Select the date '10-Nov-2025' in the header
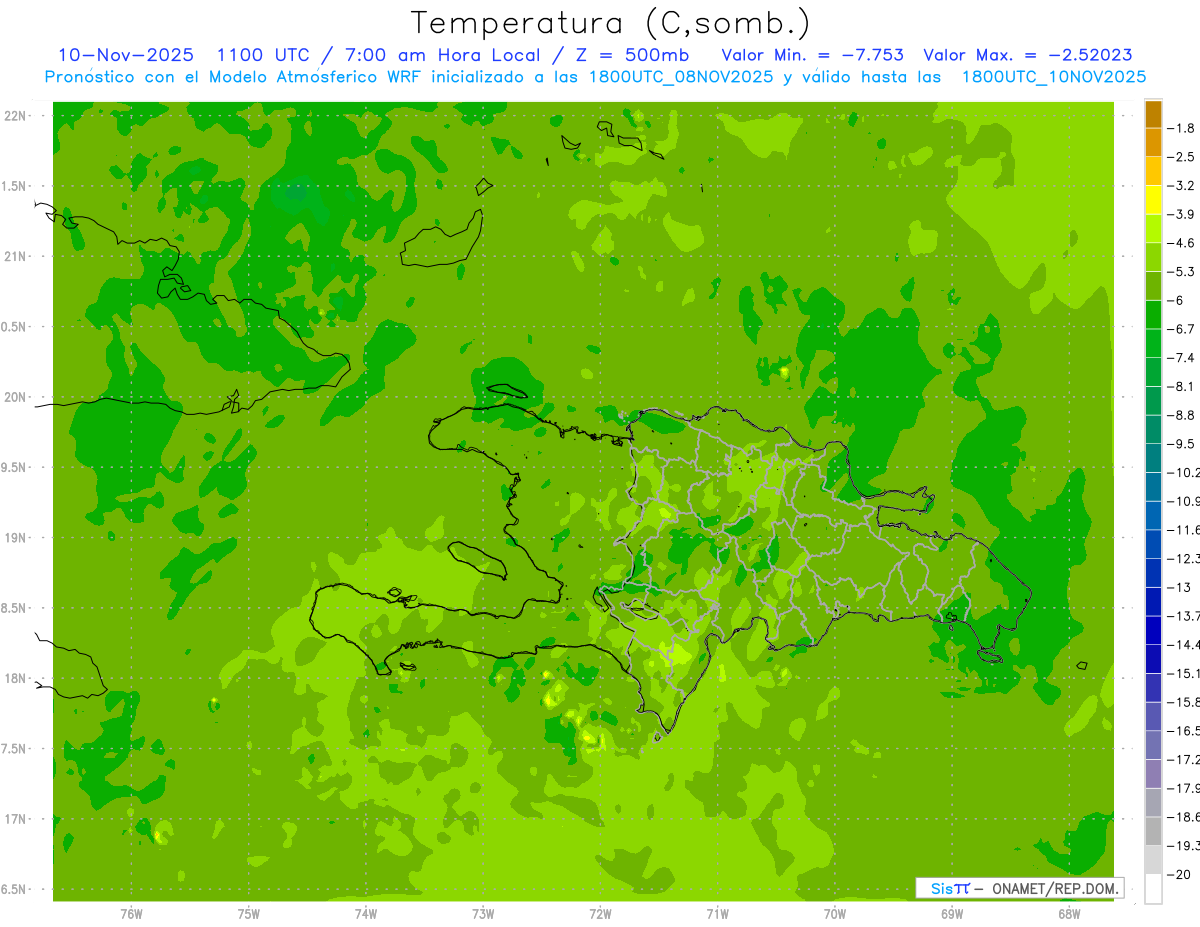Viewport: 1200px width, 927px height. pos(126,55)
